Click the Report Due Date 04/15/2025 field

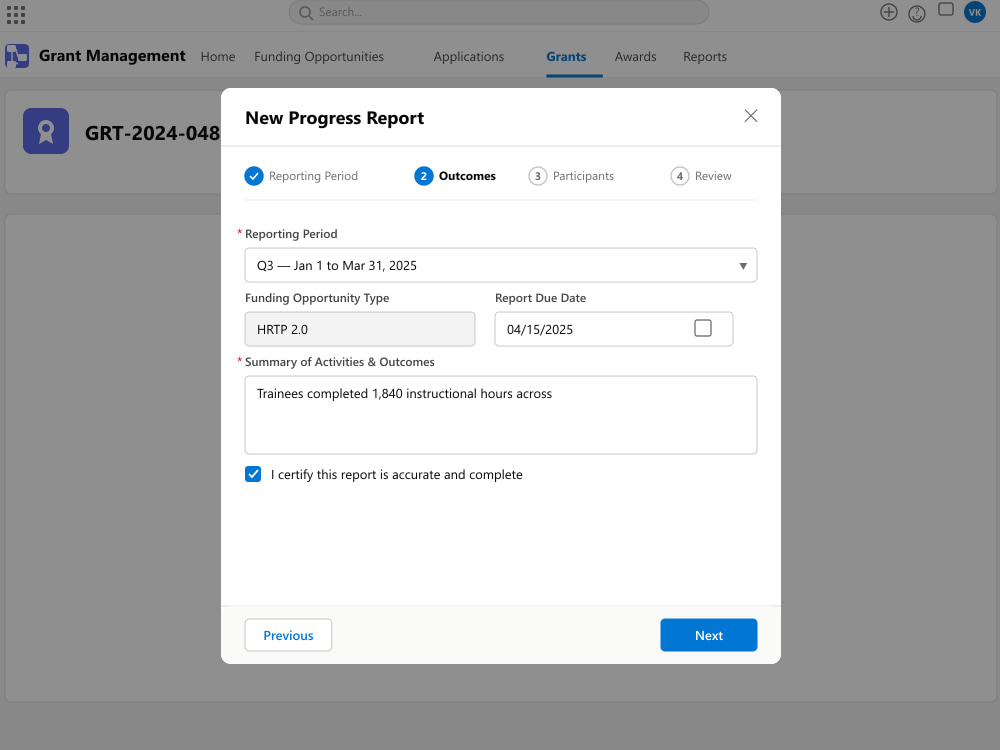(614, 329)
